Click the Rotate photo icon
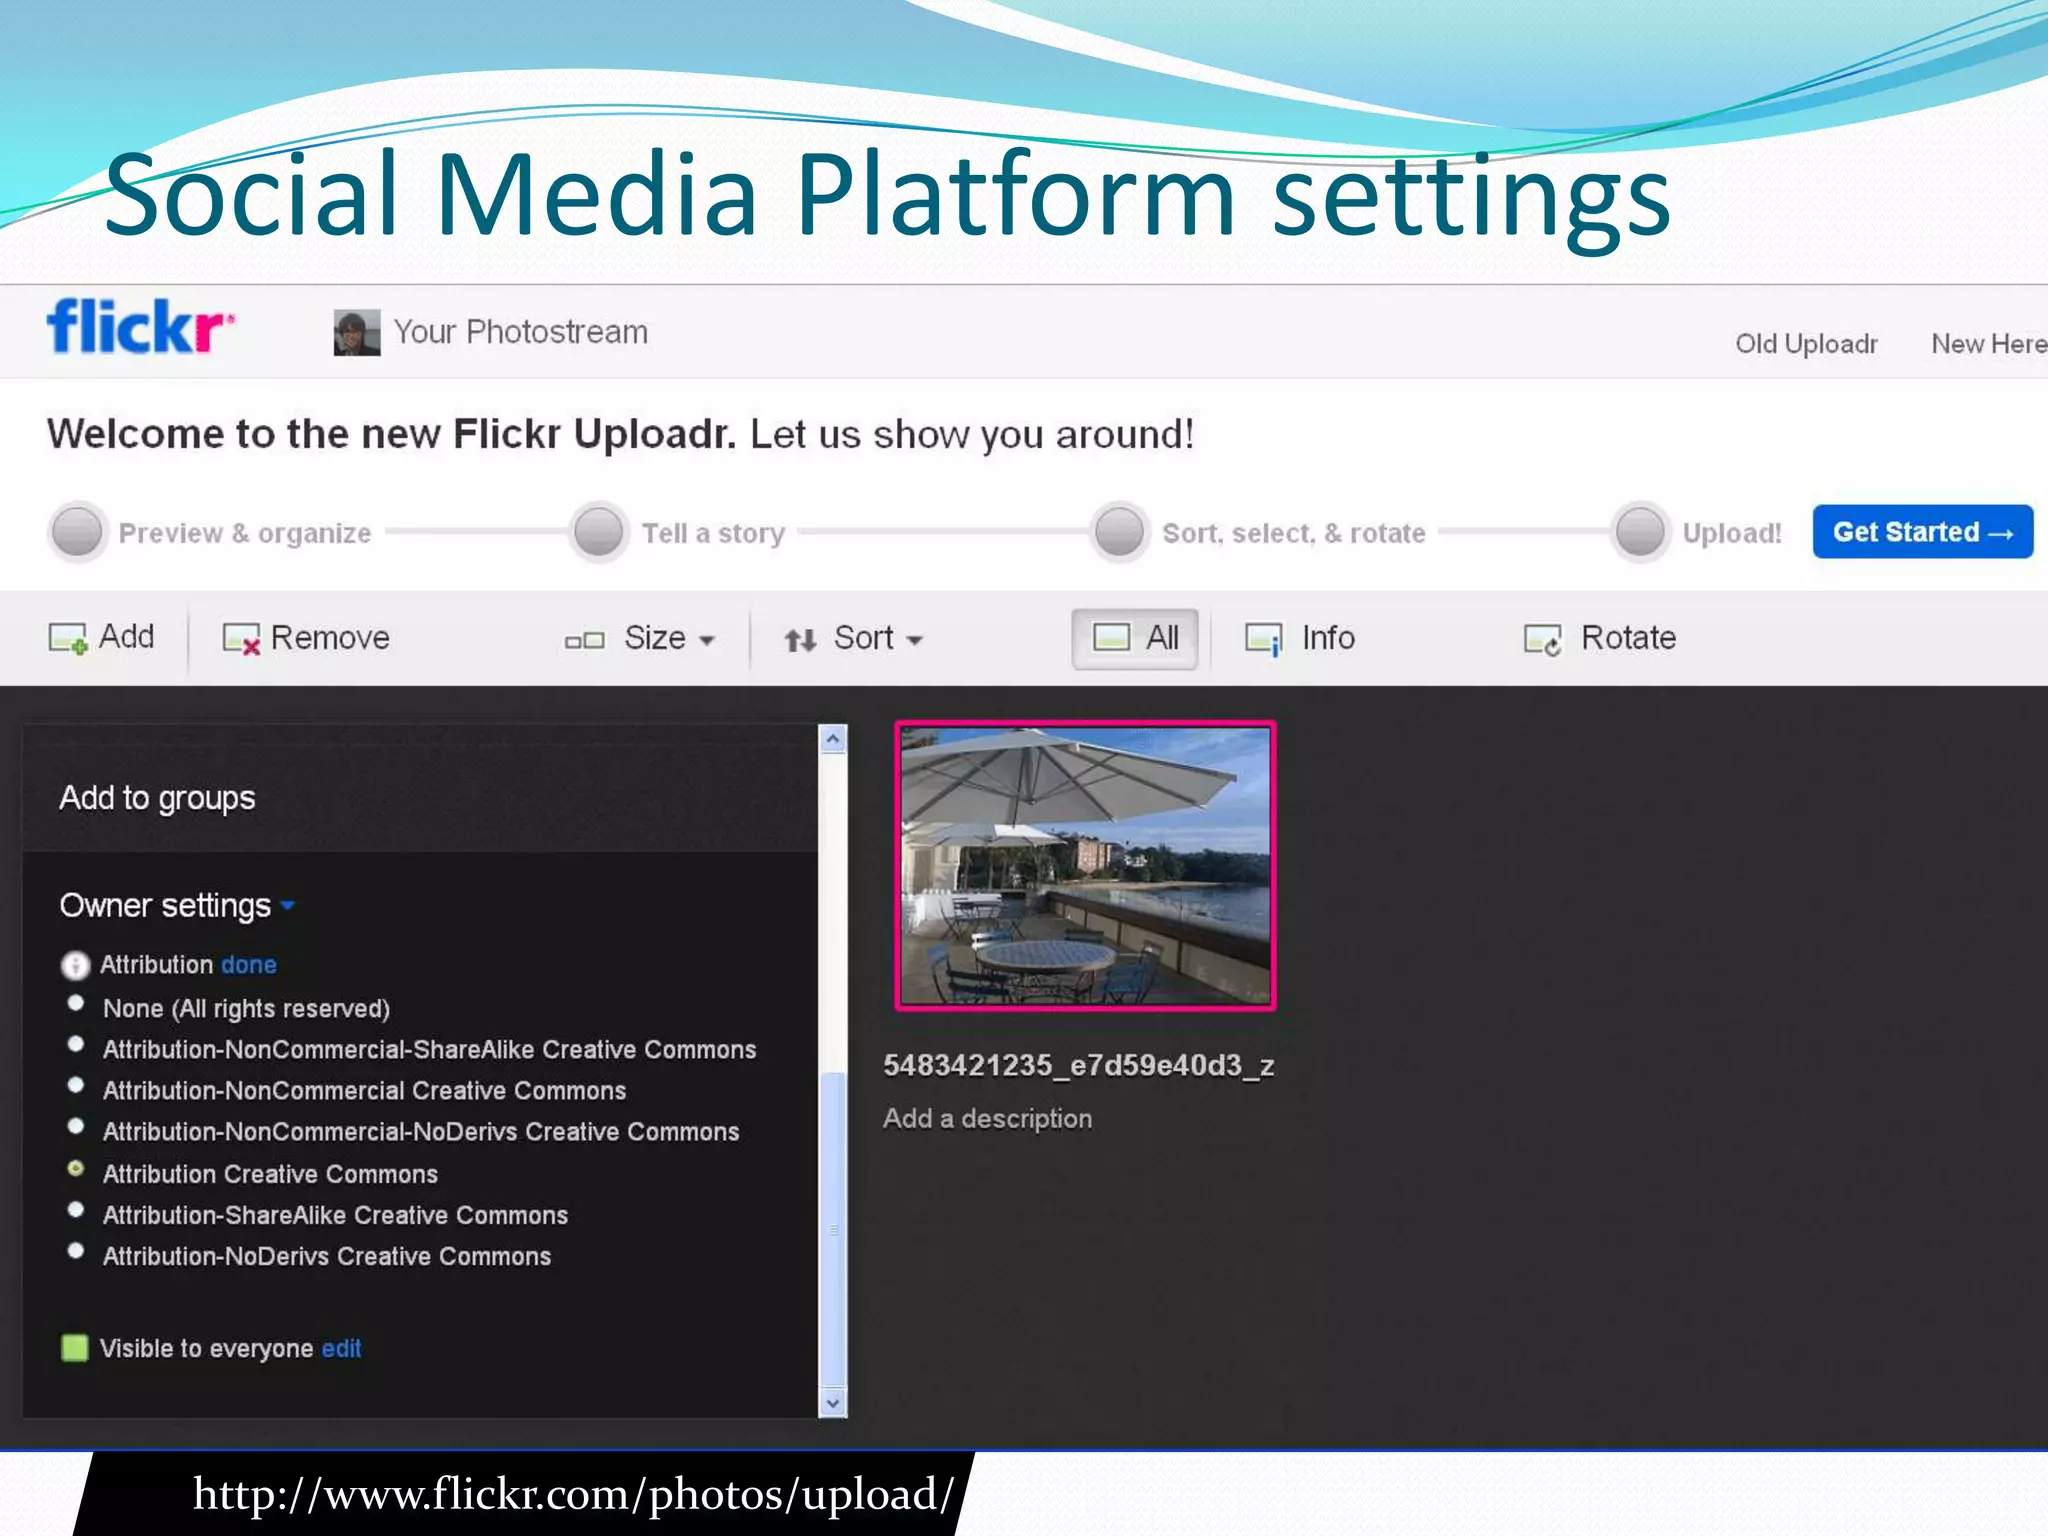Viewport: 2048px width, 1536px height. [x=1542, y=639]
